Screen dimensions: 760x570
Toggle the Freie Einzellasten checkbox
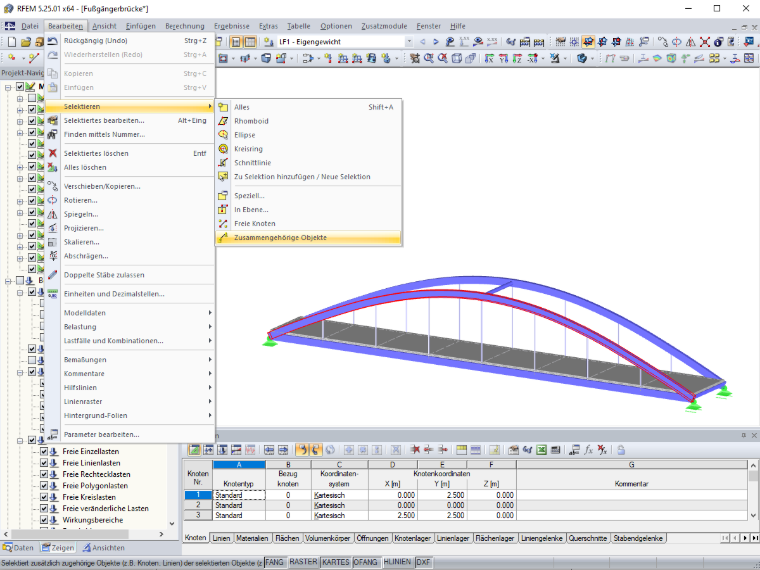(44, 451)
